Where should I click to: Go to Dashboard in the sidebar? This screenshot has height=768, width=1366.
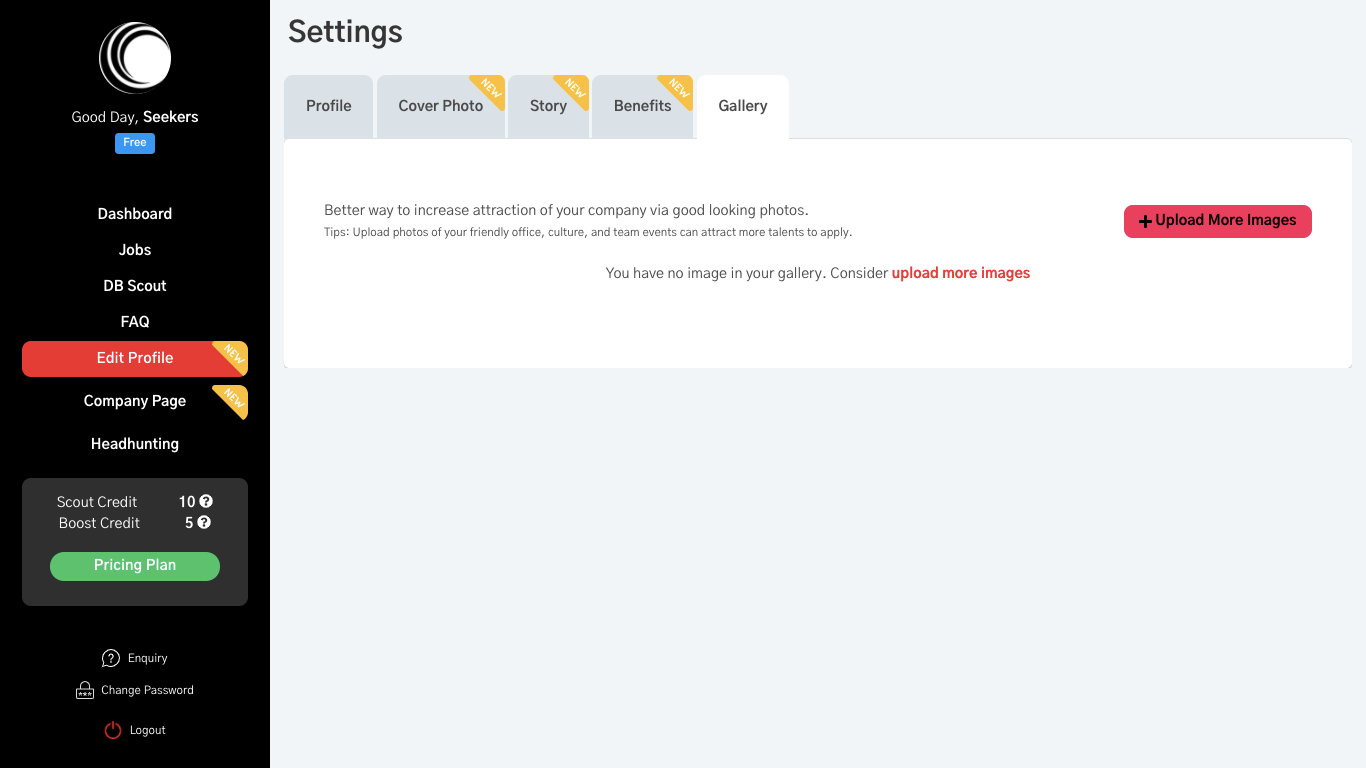(x=135, y=214)
